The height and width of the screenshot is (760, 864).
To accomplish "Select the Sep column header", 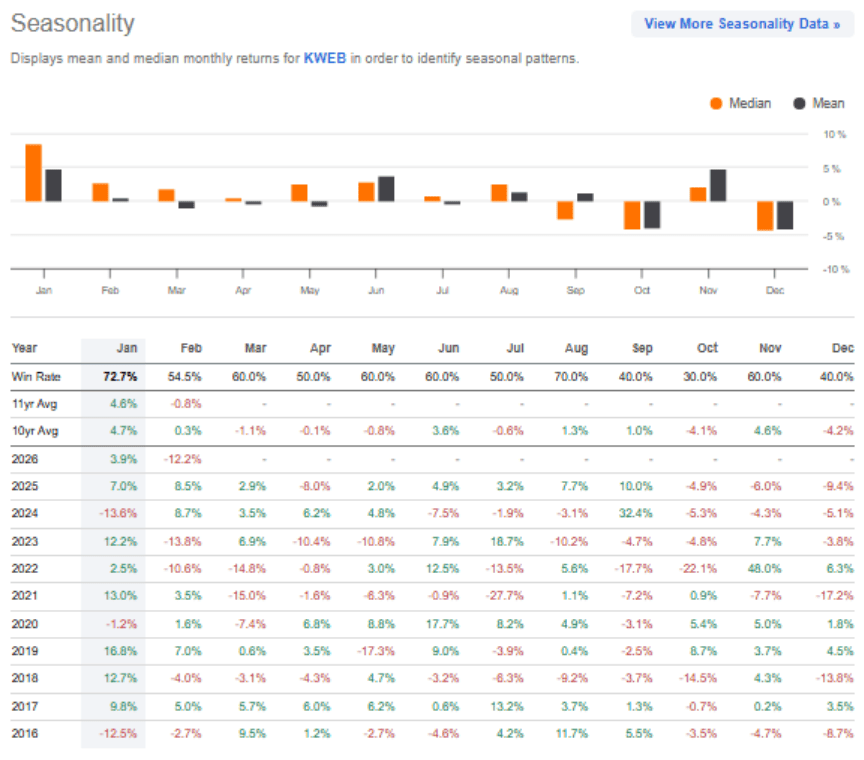I will (x=642, y=348).
